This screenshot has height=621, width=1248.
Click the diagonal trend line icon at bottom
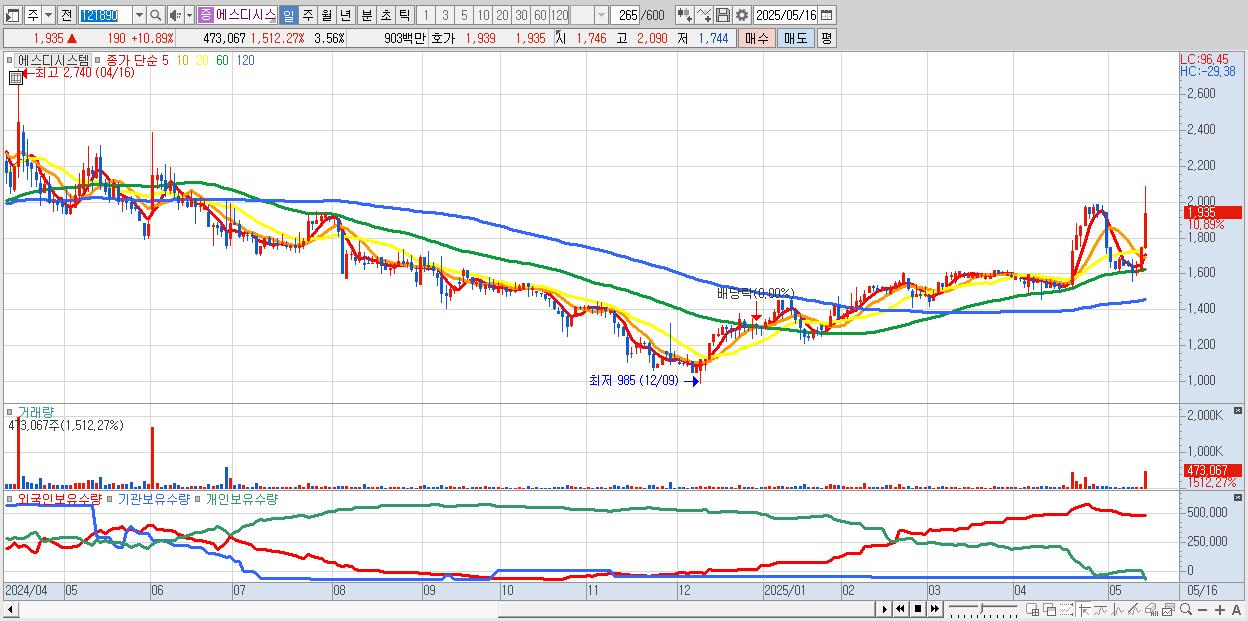point(1134,609)
